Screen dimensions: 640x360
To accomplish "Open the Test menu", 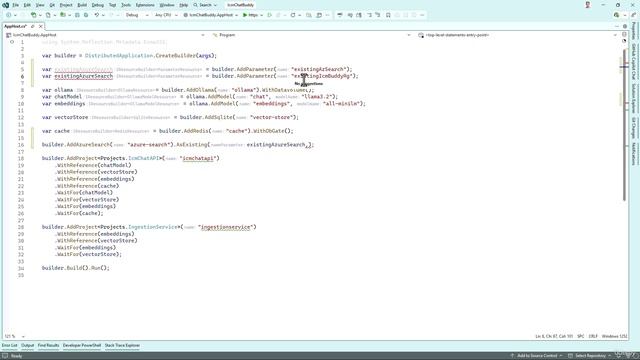I will [x=112, y=5].
